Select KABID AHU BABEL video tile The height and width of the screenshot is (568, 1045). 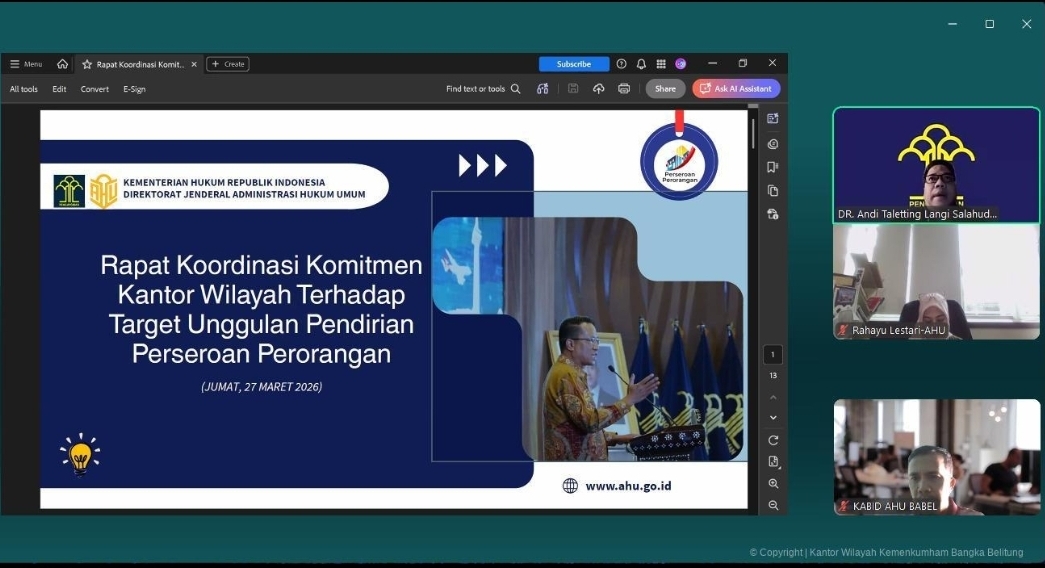point(936,457)
